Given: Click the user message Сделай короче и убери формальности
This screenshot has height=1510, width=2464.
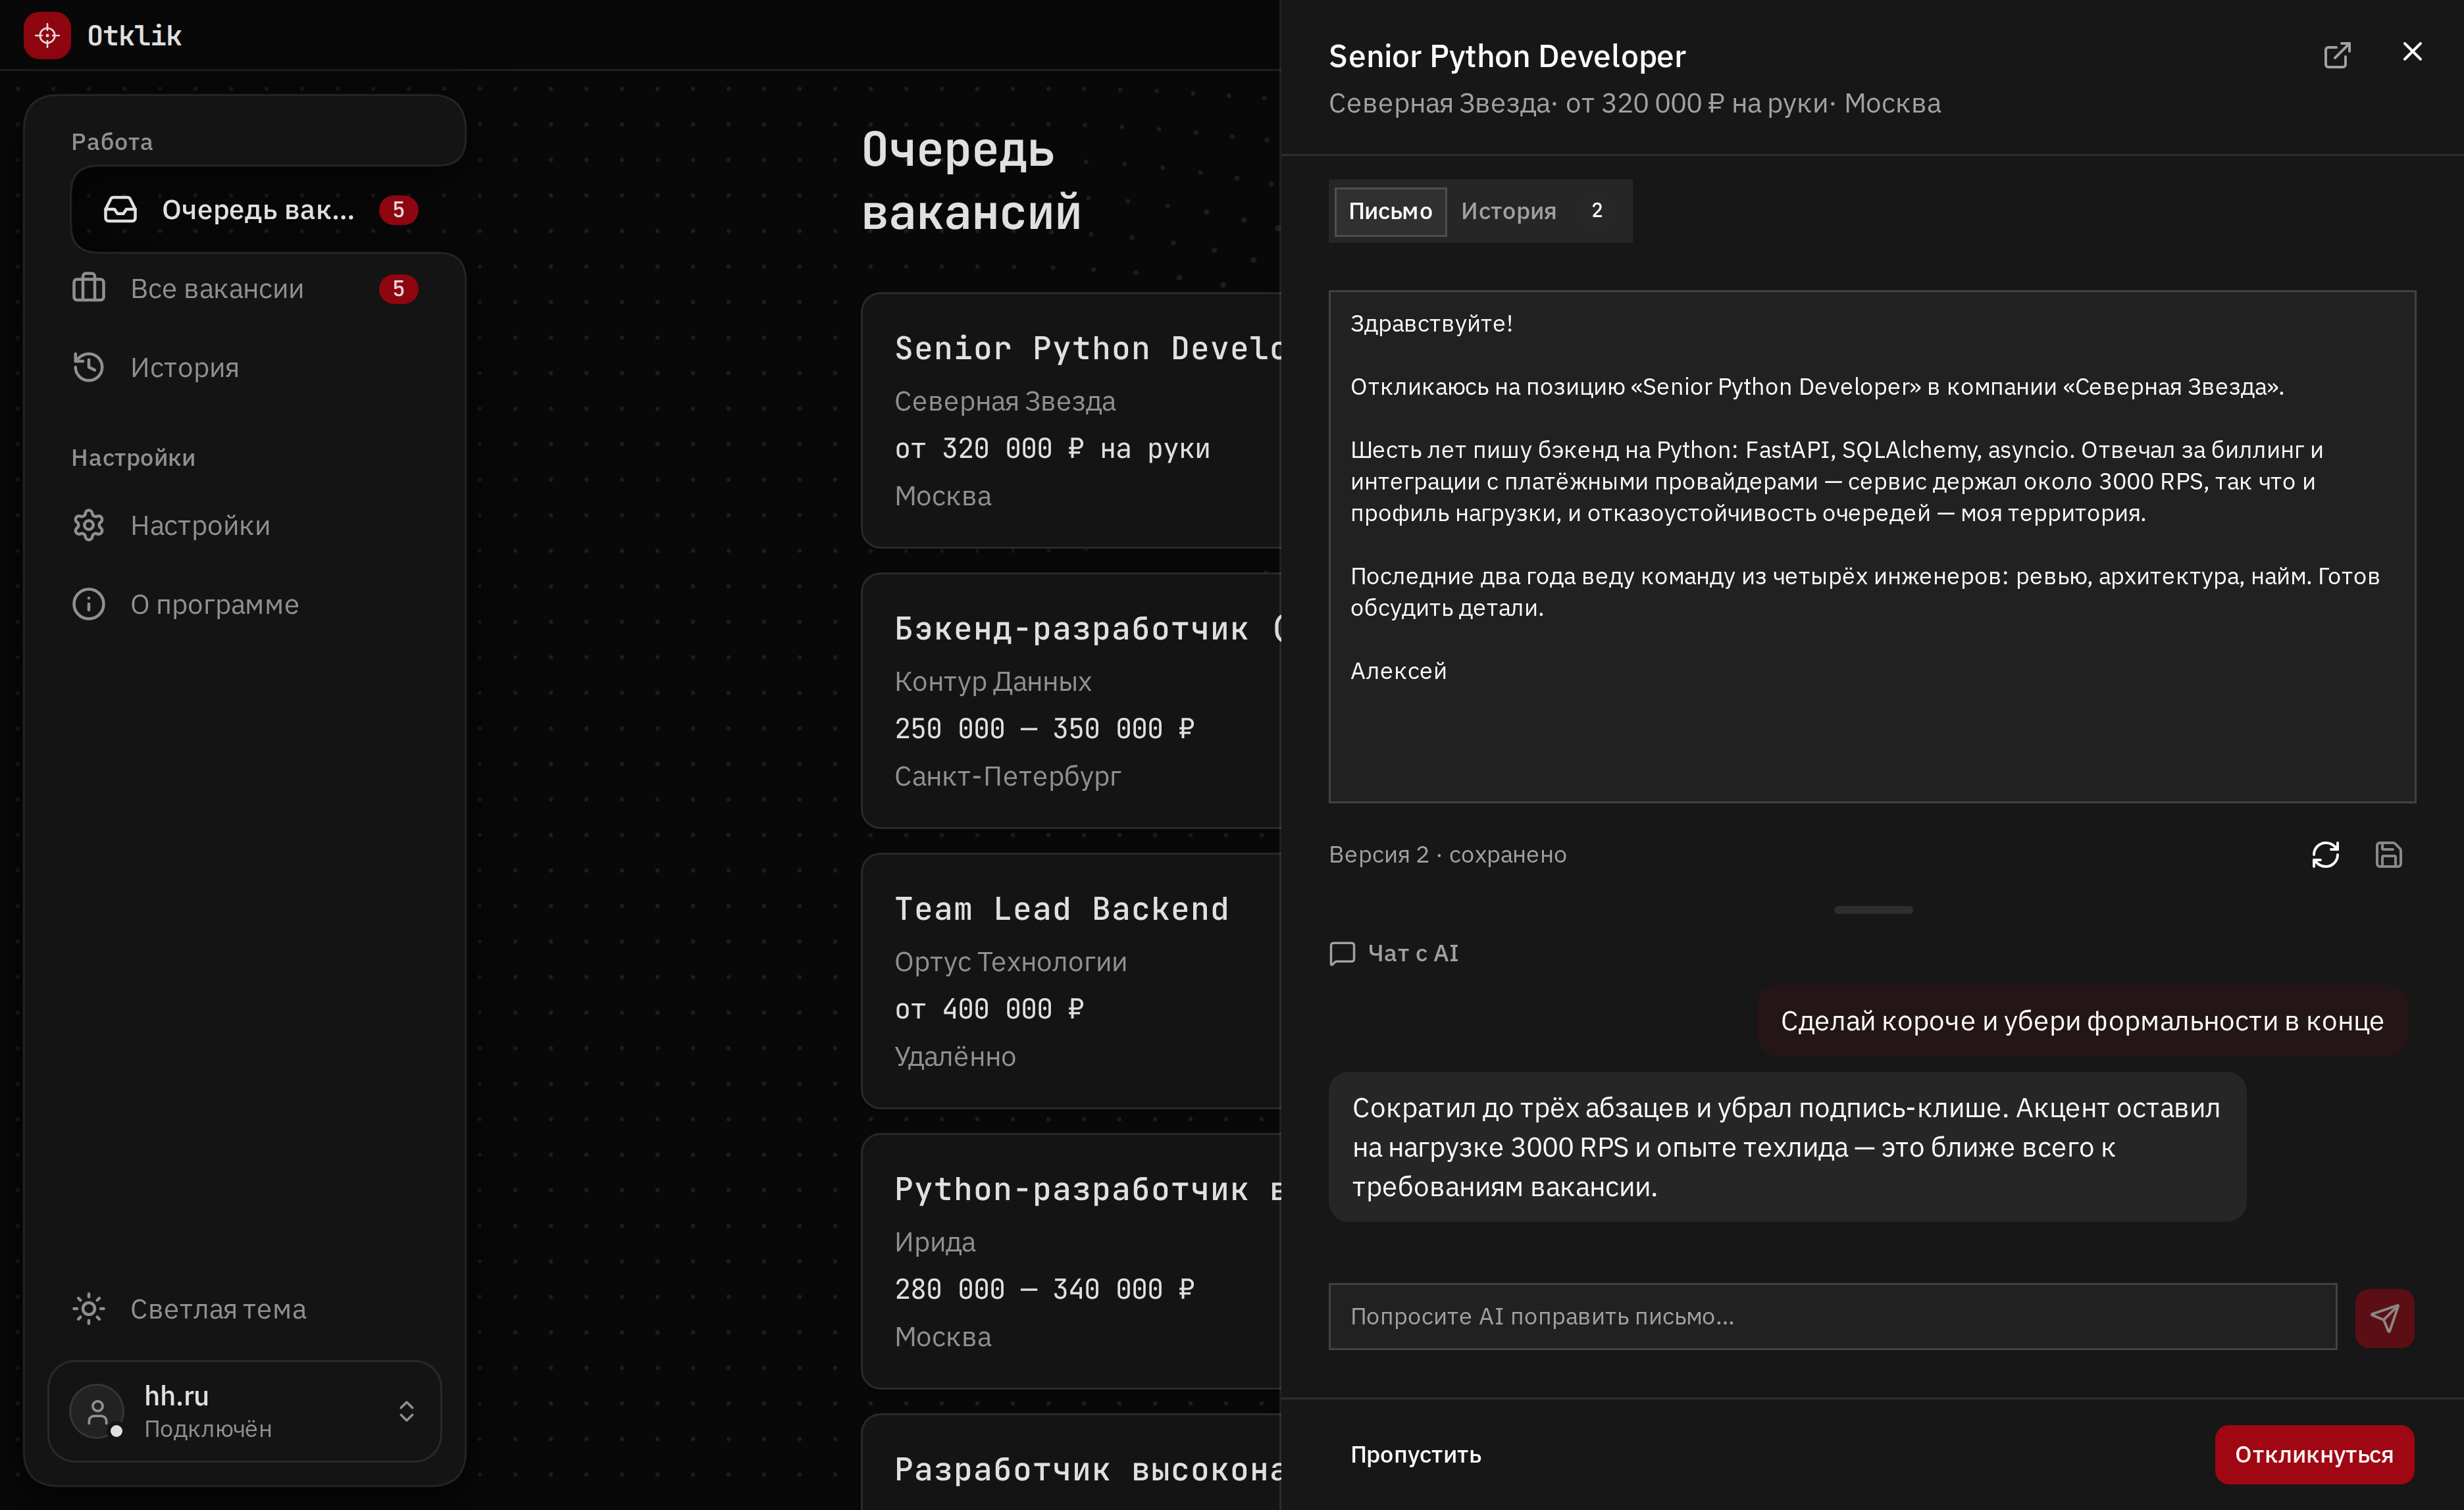Looking at the screenshot, I should [2082, 1021].
